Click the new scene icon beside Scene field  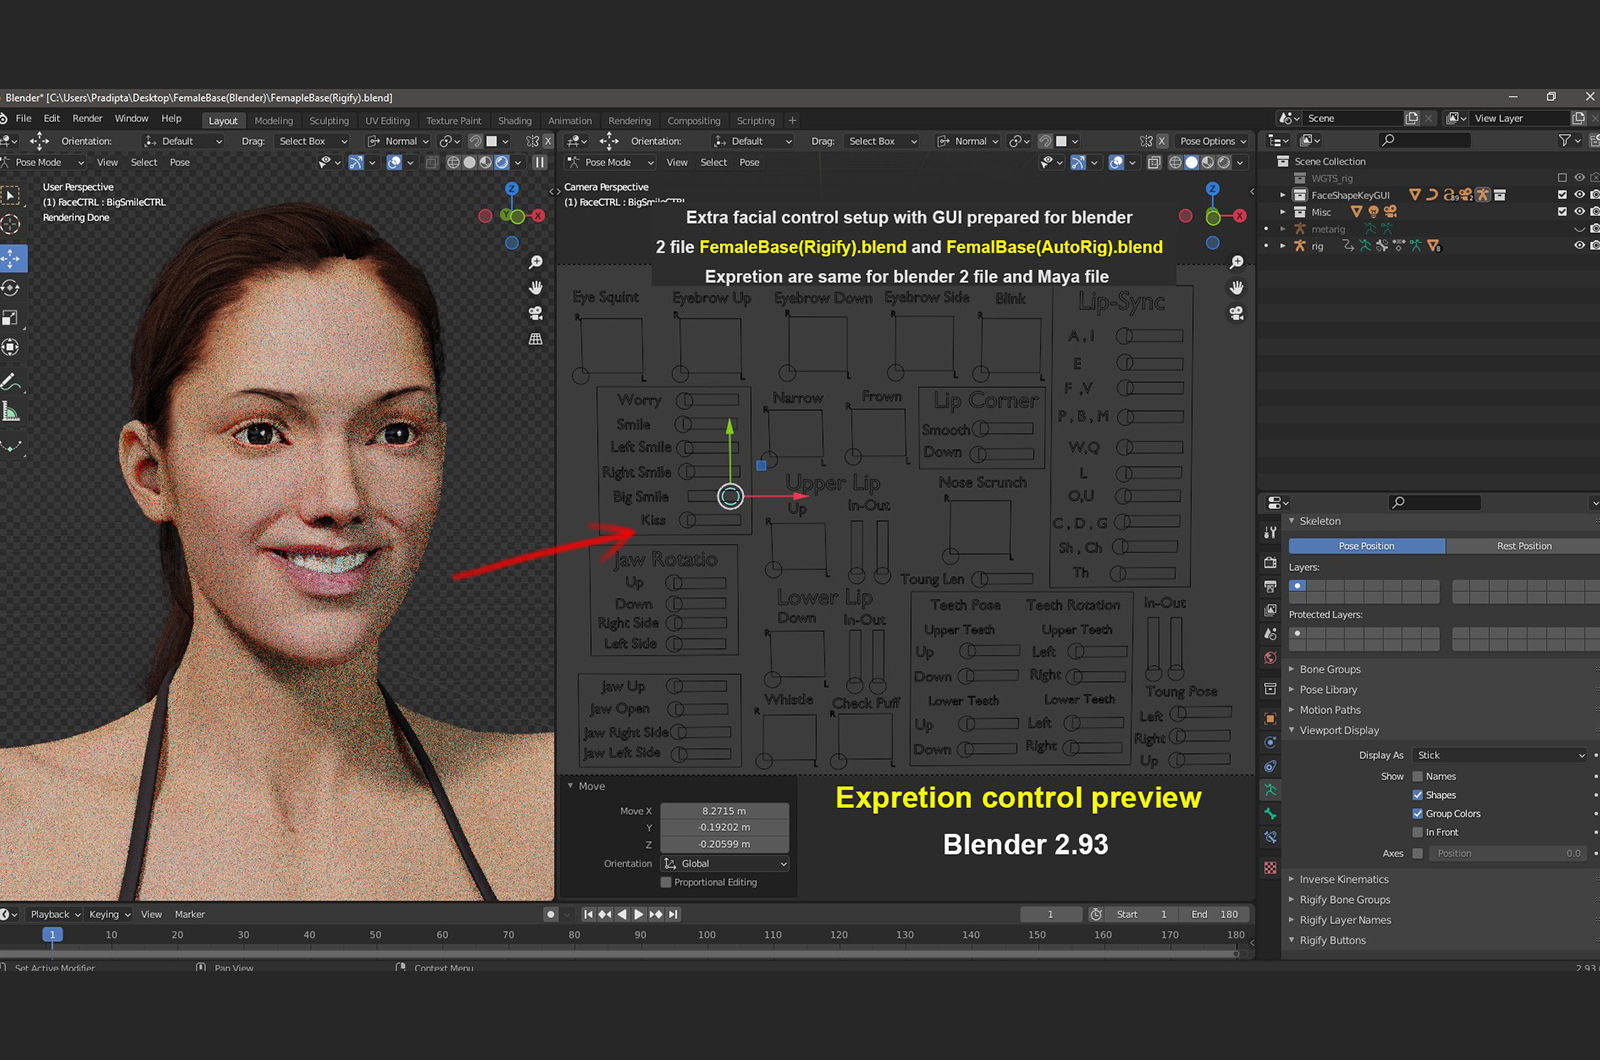pos(1412,118)
